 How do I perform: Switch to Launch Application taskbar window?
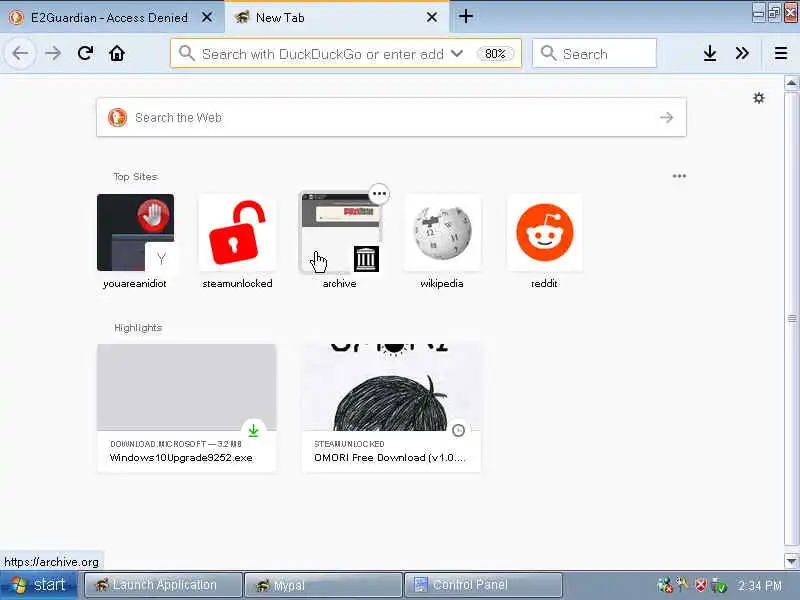point(163,585)
